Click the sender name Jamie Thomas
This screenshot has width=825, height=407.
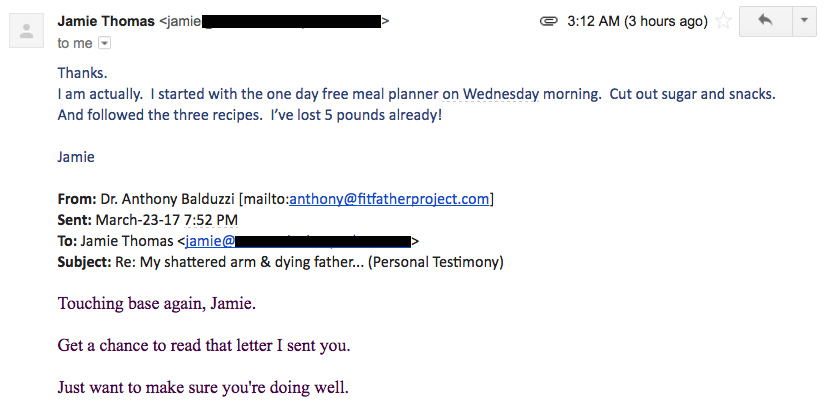point(106,22)
